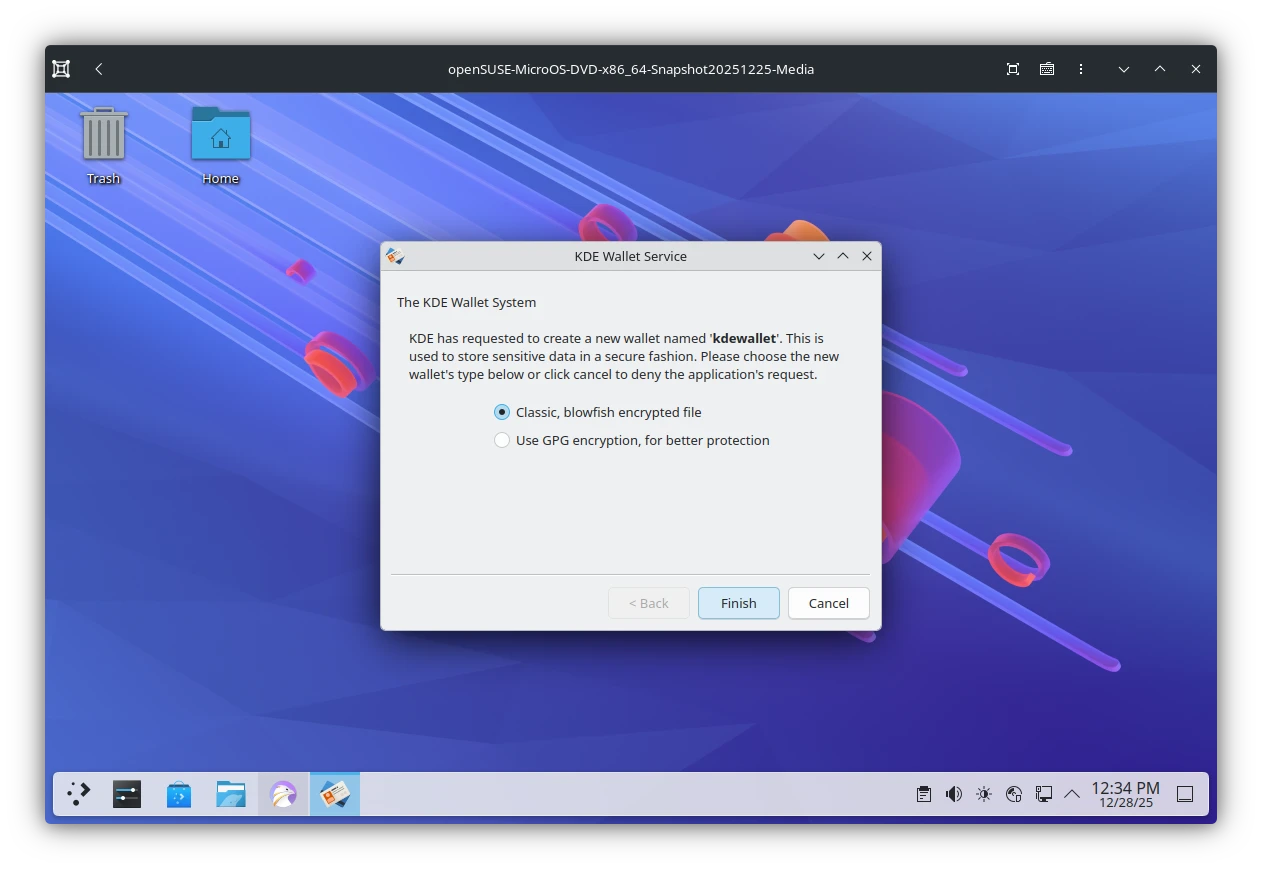The image size is (1262, 869).
Task: Click the back arrow in the title bar
Action: pos(98,69)
